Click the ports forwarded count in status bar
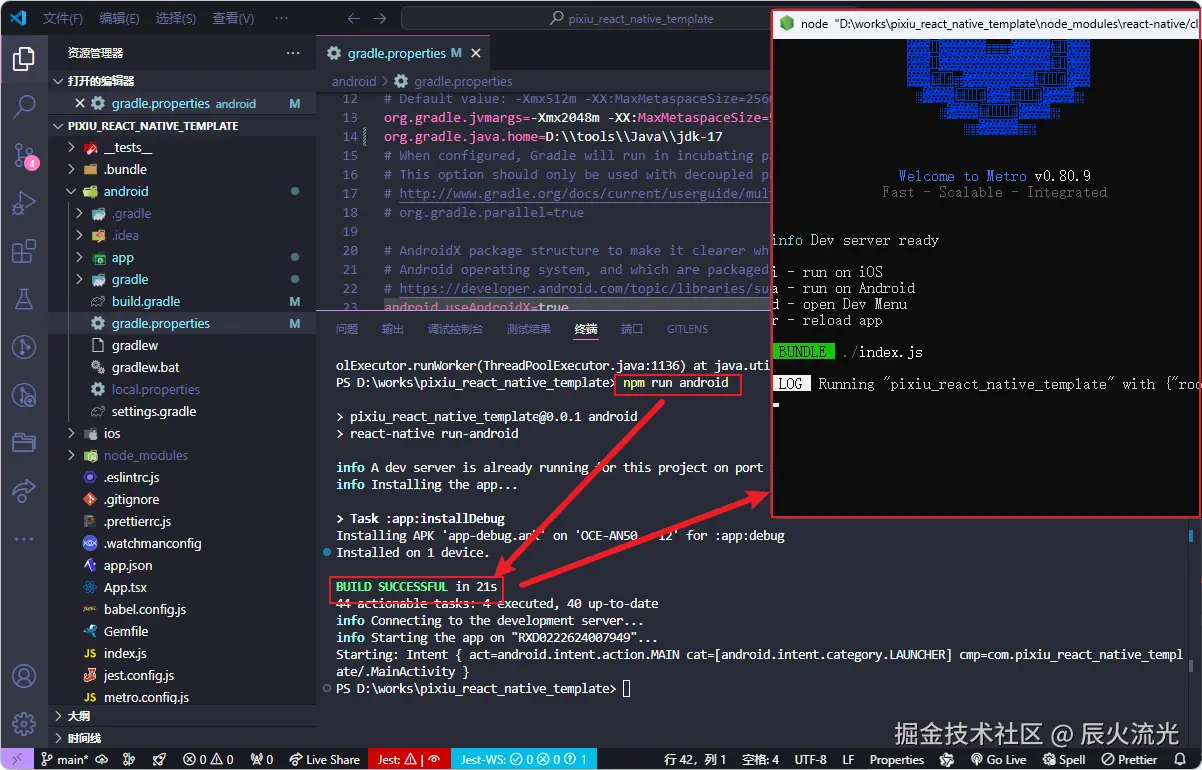 tap(262, 759)
